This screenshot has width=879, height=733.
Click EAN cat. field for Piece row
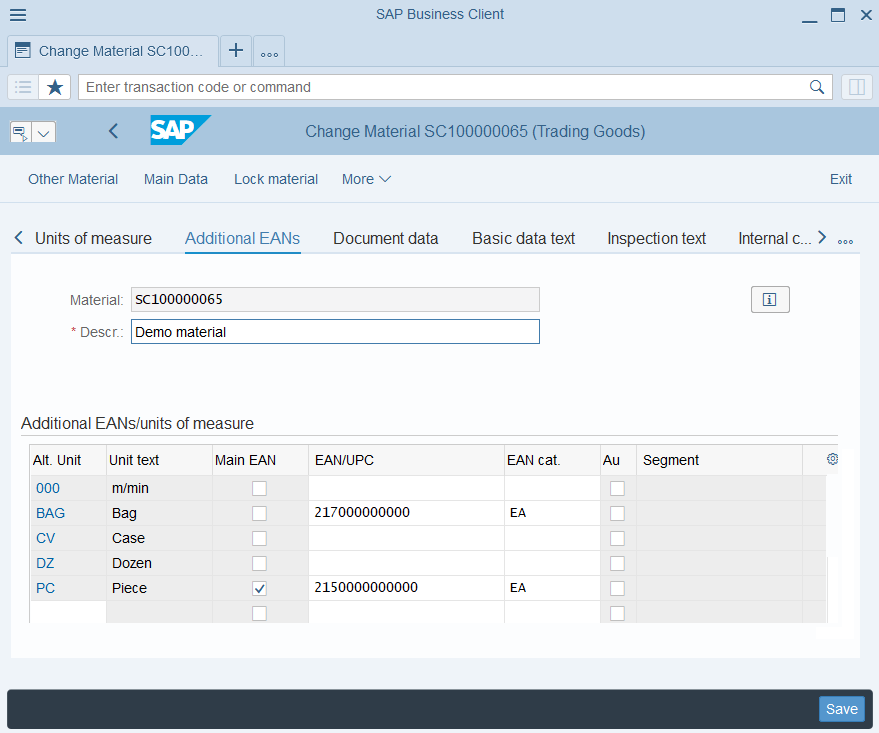[552, 588]
